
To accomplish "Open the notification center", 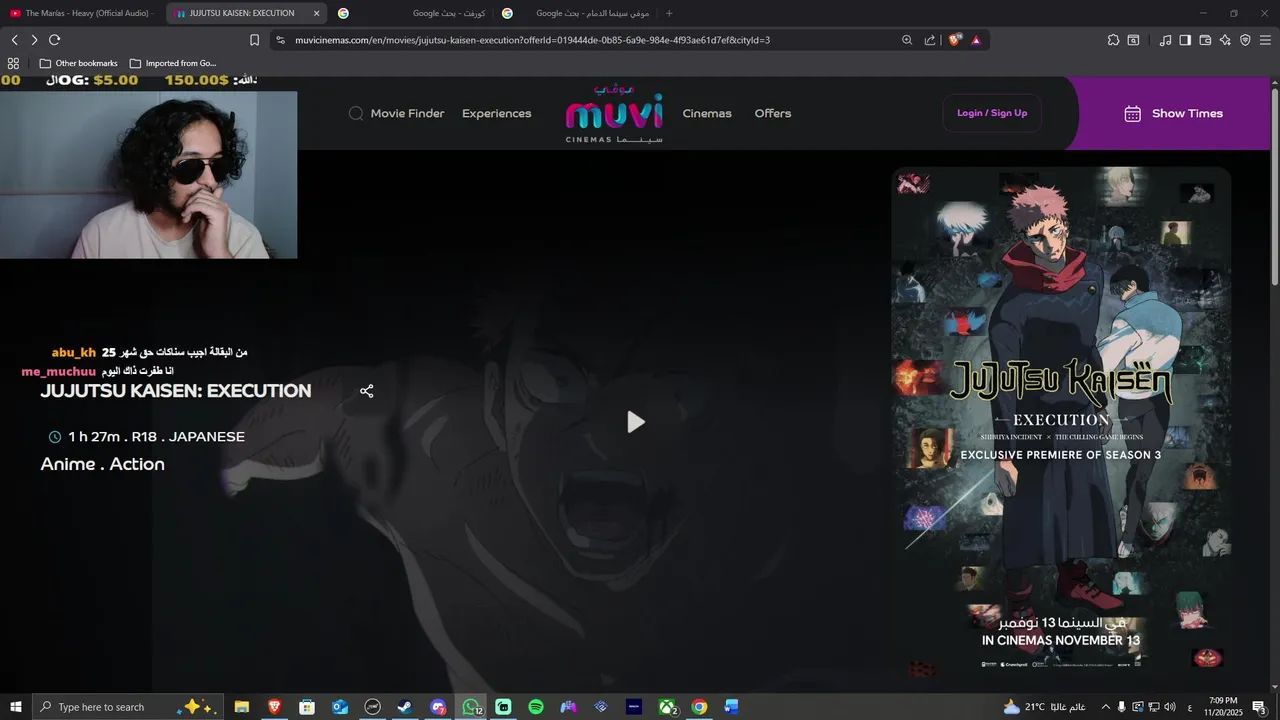I will (1259, 707).
